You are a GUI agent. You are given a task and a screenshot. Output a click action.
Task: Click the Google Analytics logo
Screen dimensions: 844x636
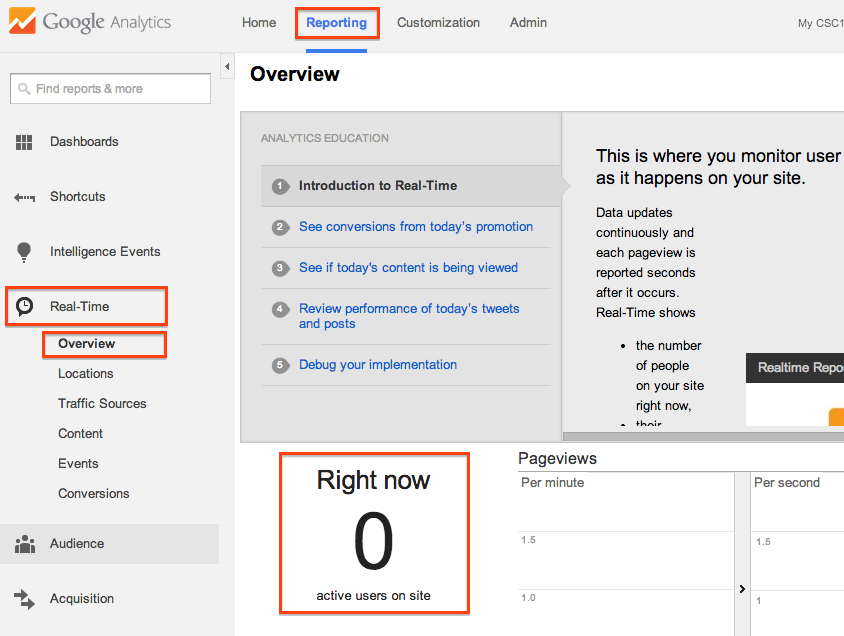point(90,22)
